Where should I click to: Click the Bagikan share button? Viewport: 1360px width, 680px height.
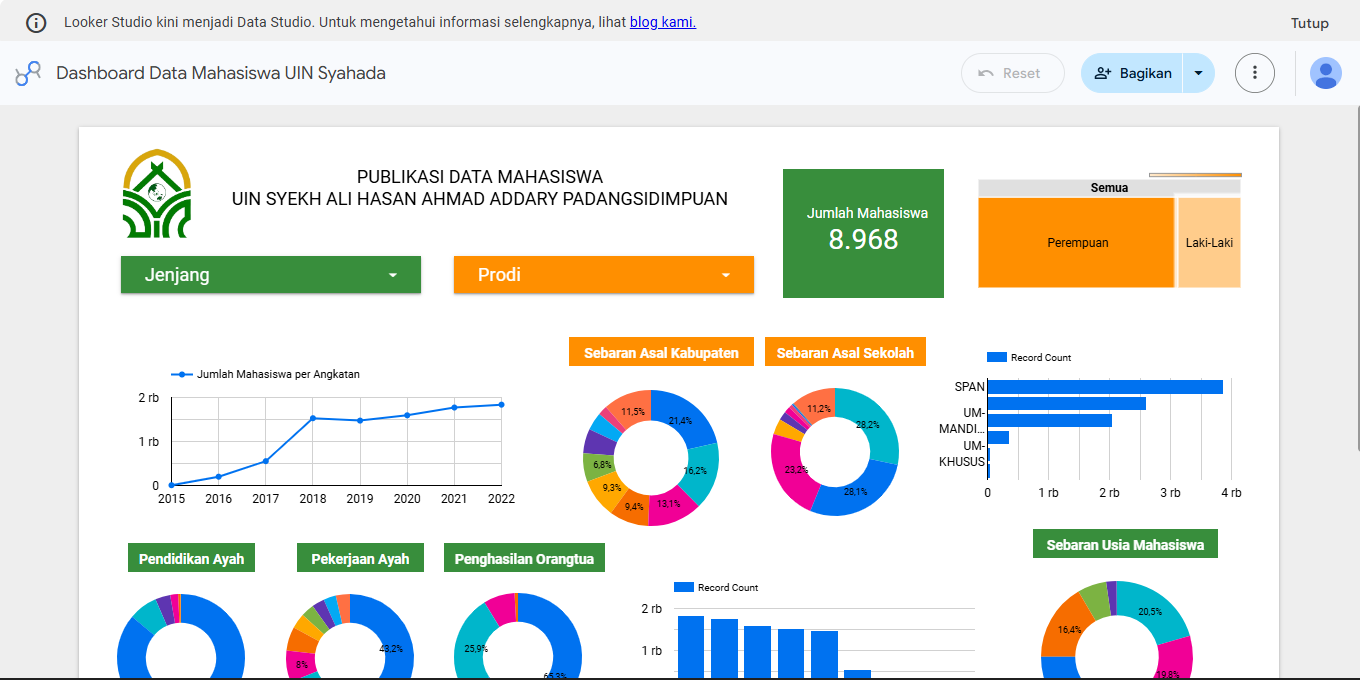point(1132,73)
